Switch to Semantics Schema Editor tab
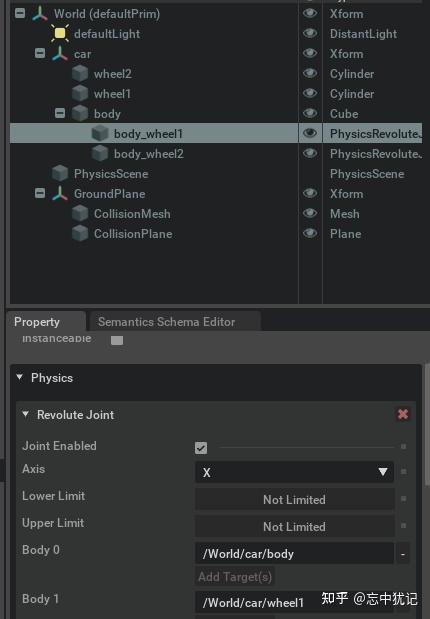Viewport: 430px width, 619px height. coord(166,322)
